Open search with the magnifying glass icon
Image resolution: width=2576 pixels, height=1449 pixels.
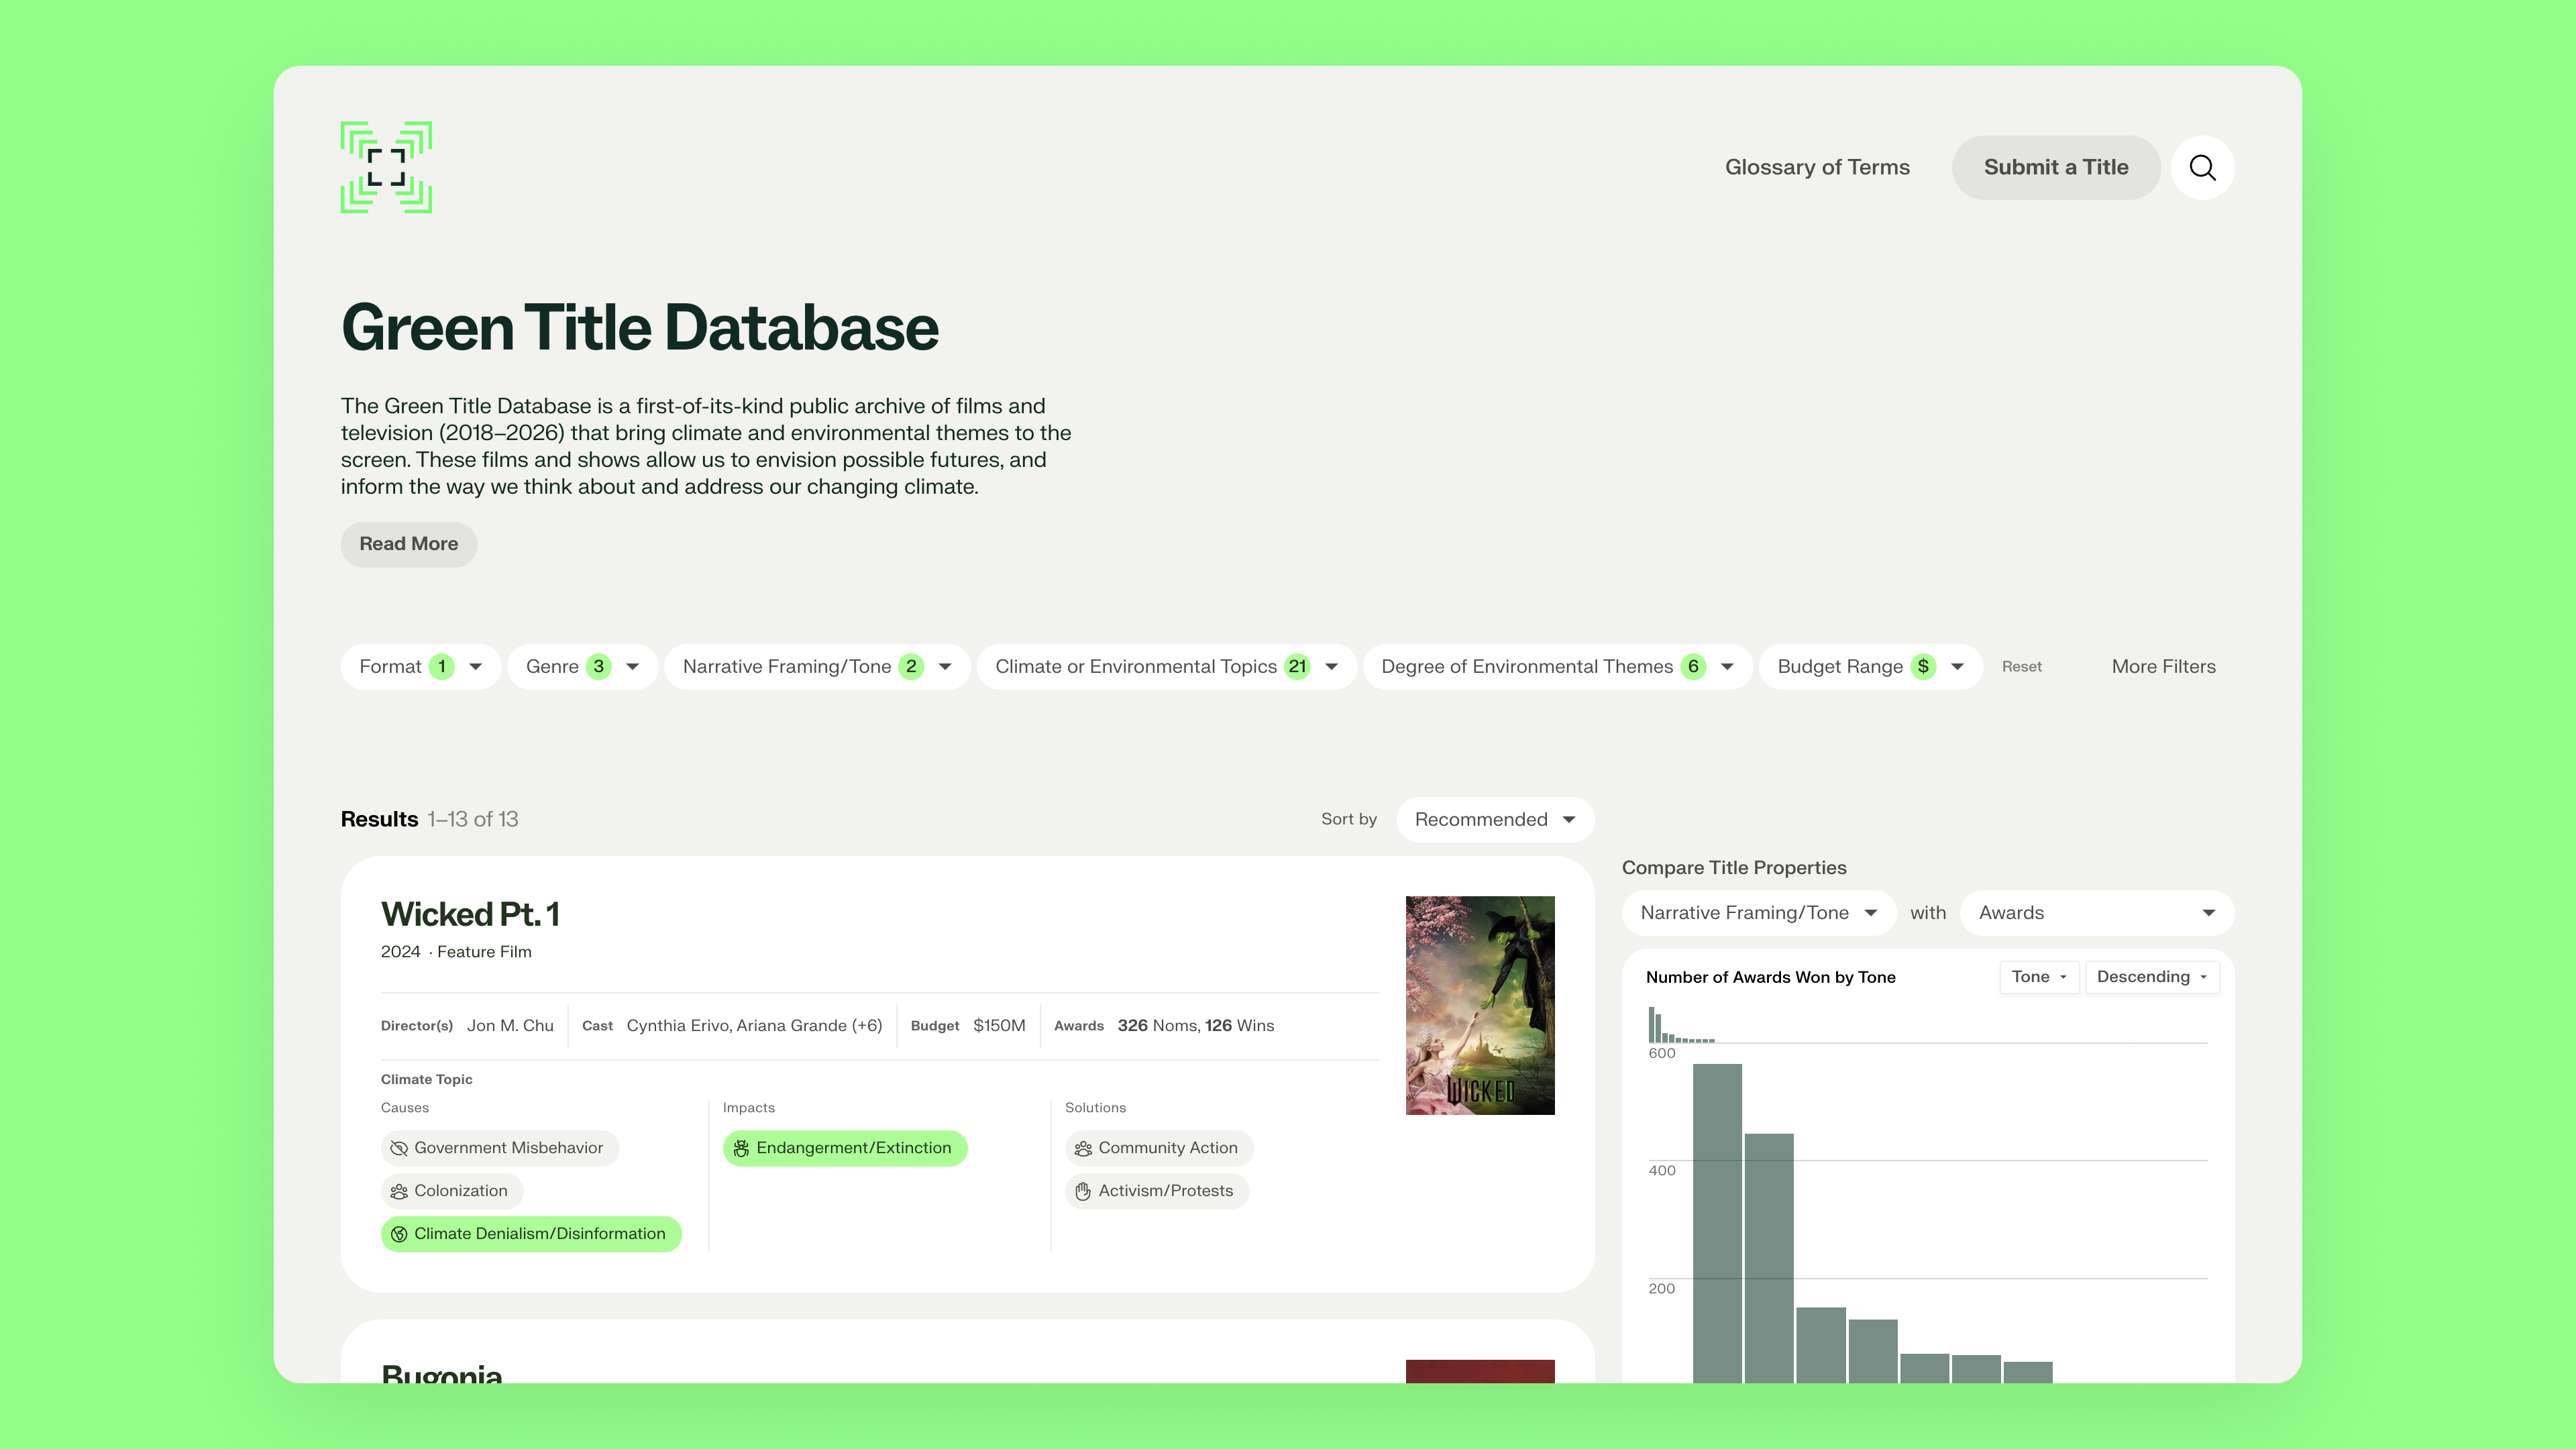pos(2202,167)
